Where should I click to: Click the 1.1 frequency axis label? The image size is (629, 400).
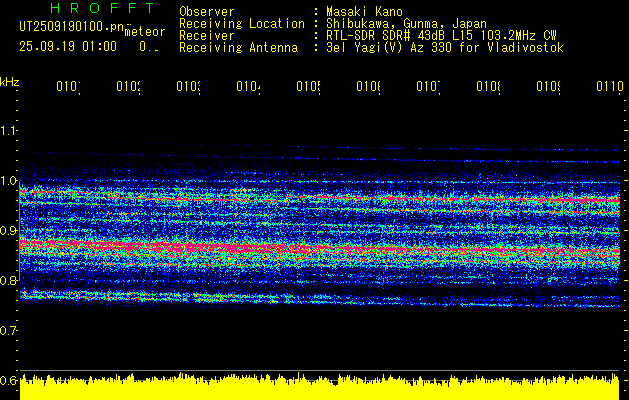click(9, 131)
